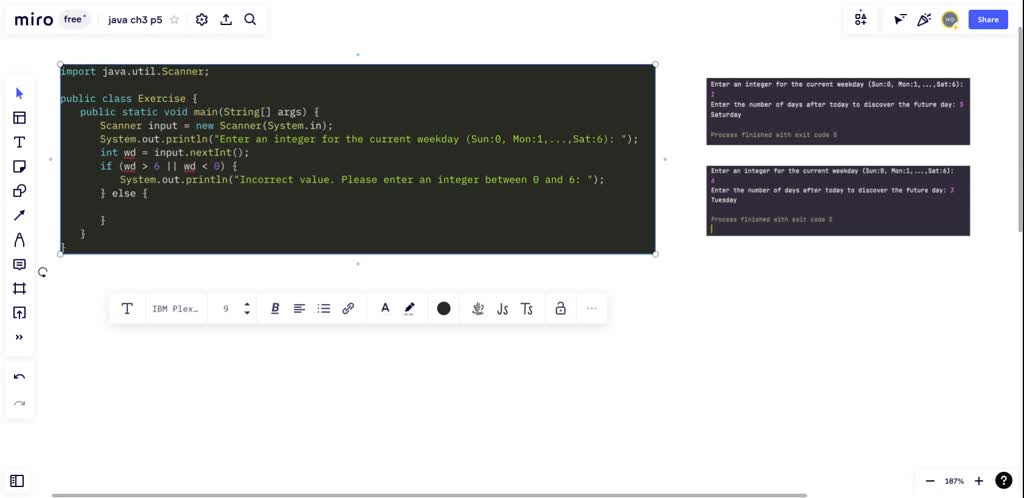
Task: Star the java ch3 p5 board
Action: click(174, 20)
